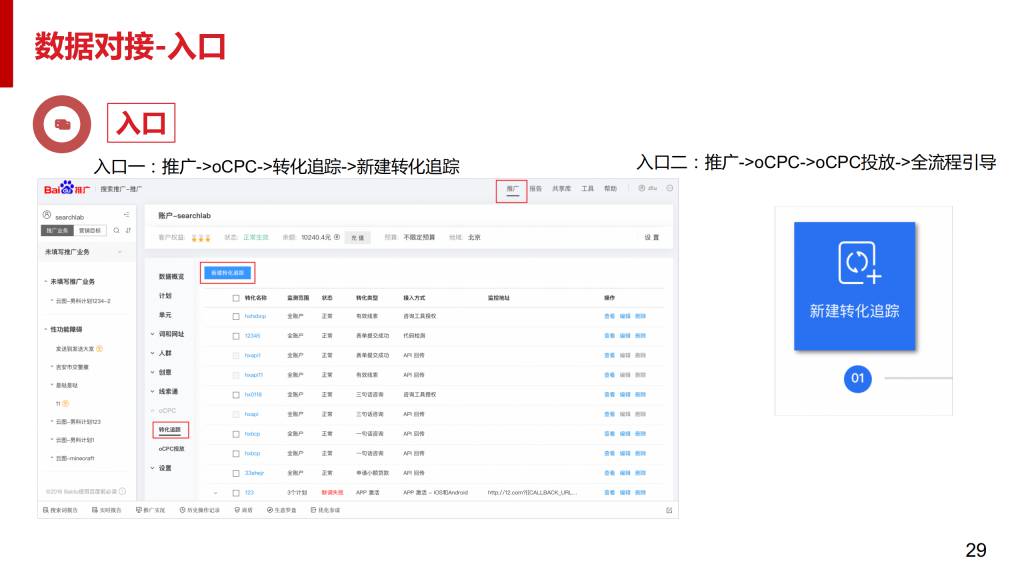
Task: Click the sort arrows icon beside search
Action: pos(128,230)
